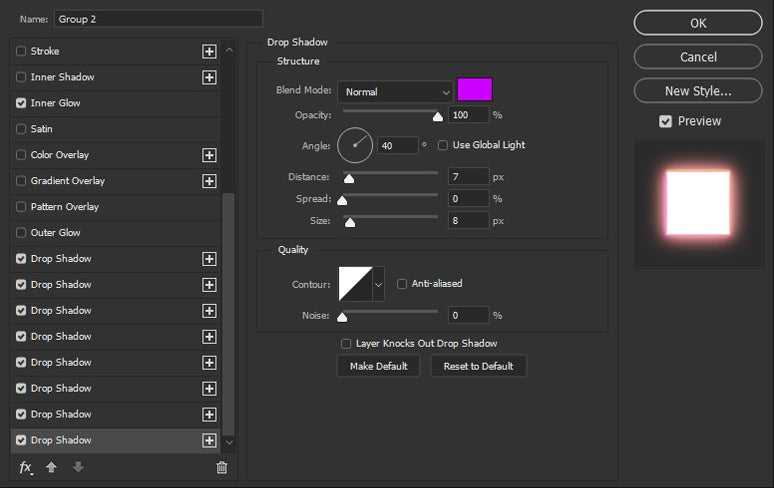Viewport: 774px width, 488px height.
Task: Move the selected effect up with the arrow
Action: [51, 467]
